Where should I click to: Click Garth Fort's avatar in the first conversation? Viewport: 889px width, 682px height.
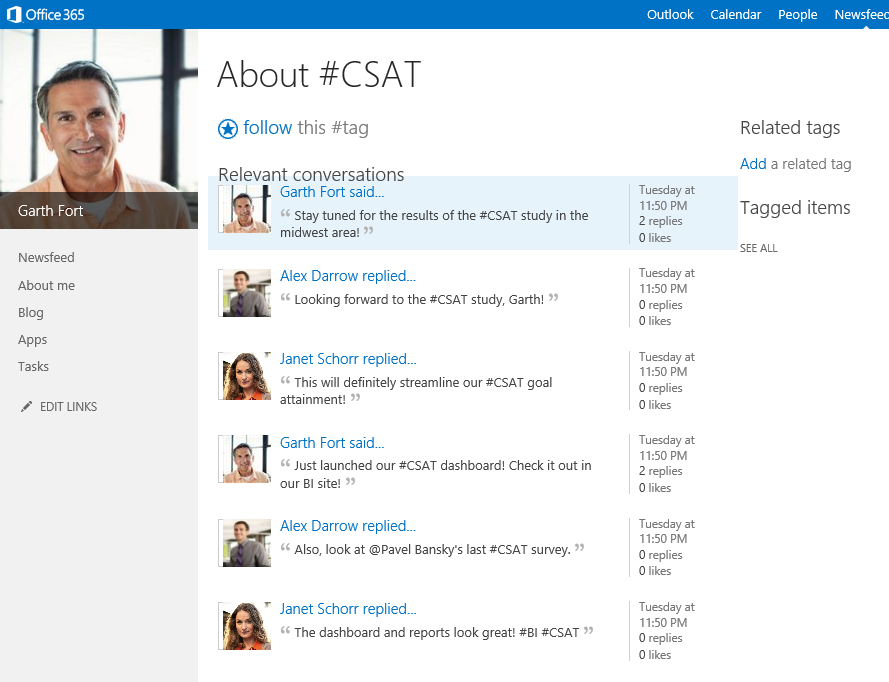pyautogui.click(x=246, y=209)
